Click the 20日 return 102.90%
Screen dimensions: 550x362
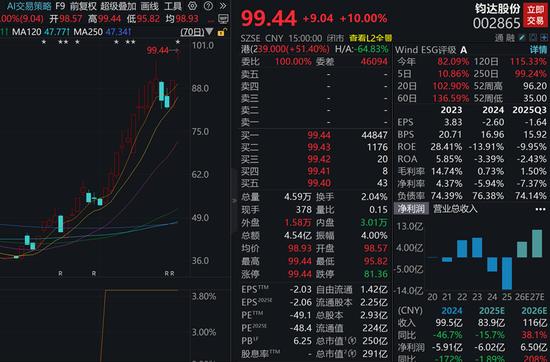(451, 86)
